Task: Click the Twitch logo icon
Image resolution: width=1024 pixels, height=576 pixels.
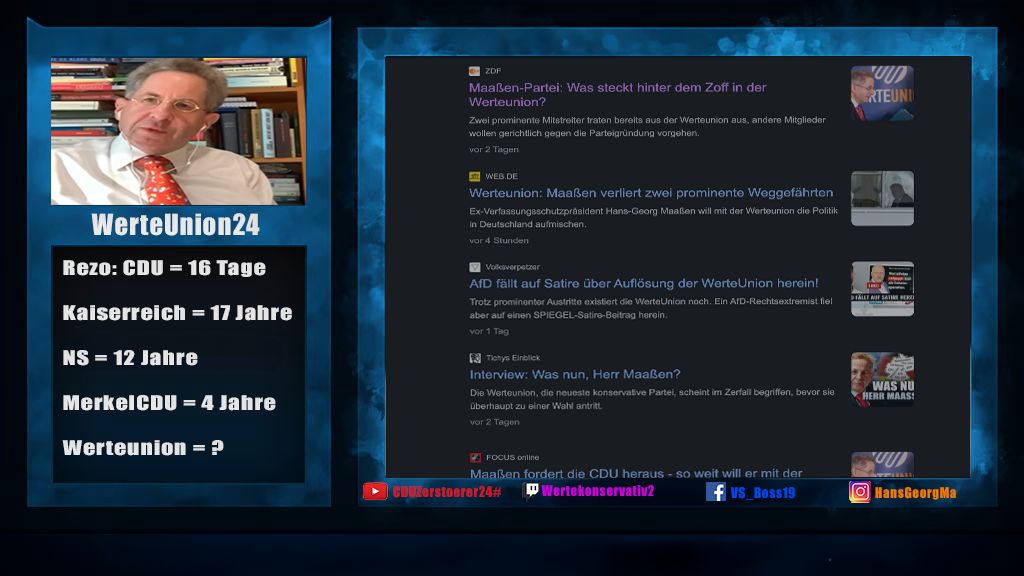Action: click(532, 490)
